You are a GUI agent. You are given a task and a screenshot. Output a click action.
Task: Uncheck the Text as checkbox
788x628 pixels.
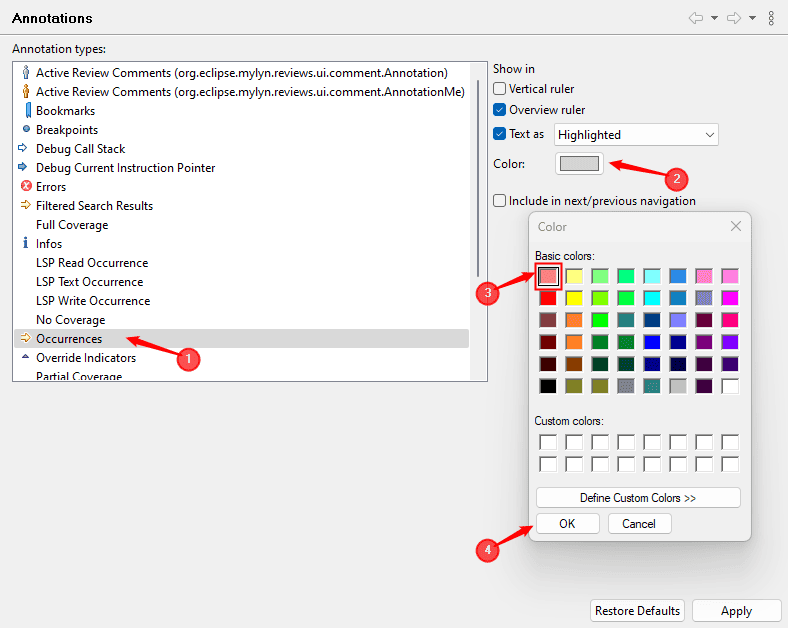[500, 134]
